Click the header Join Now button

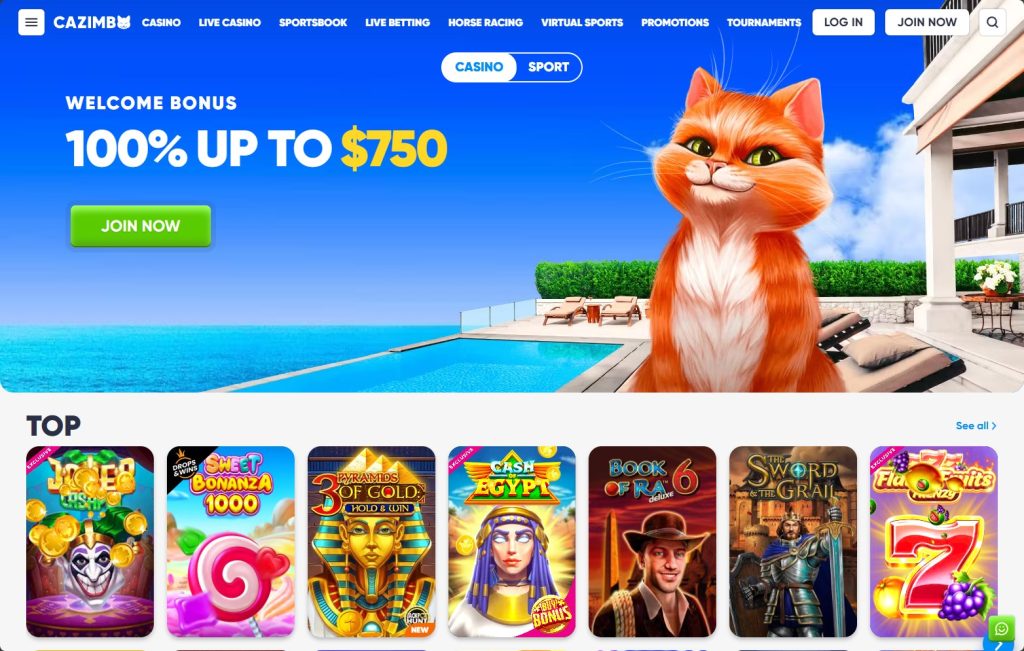(x=927, y=22)
